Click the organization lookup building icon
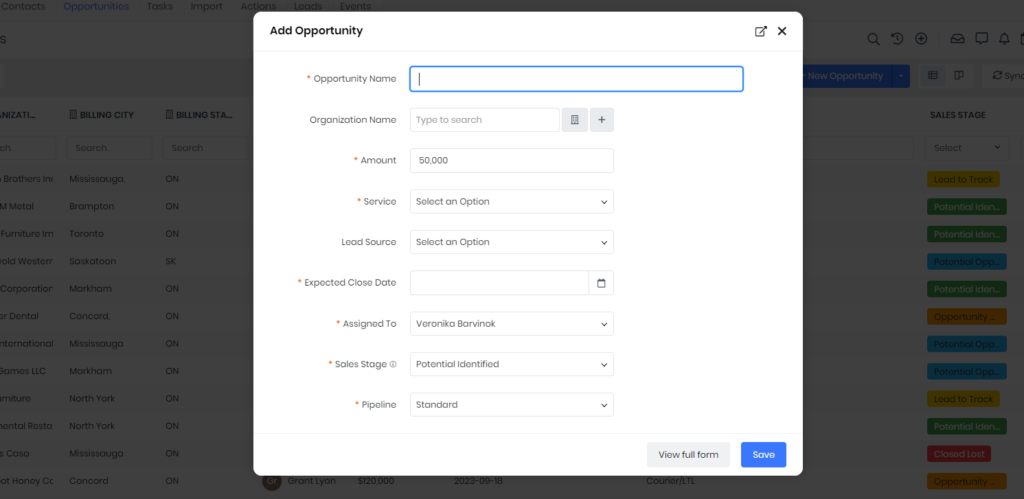 pyautogui.click(x=575, y=120)
